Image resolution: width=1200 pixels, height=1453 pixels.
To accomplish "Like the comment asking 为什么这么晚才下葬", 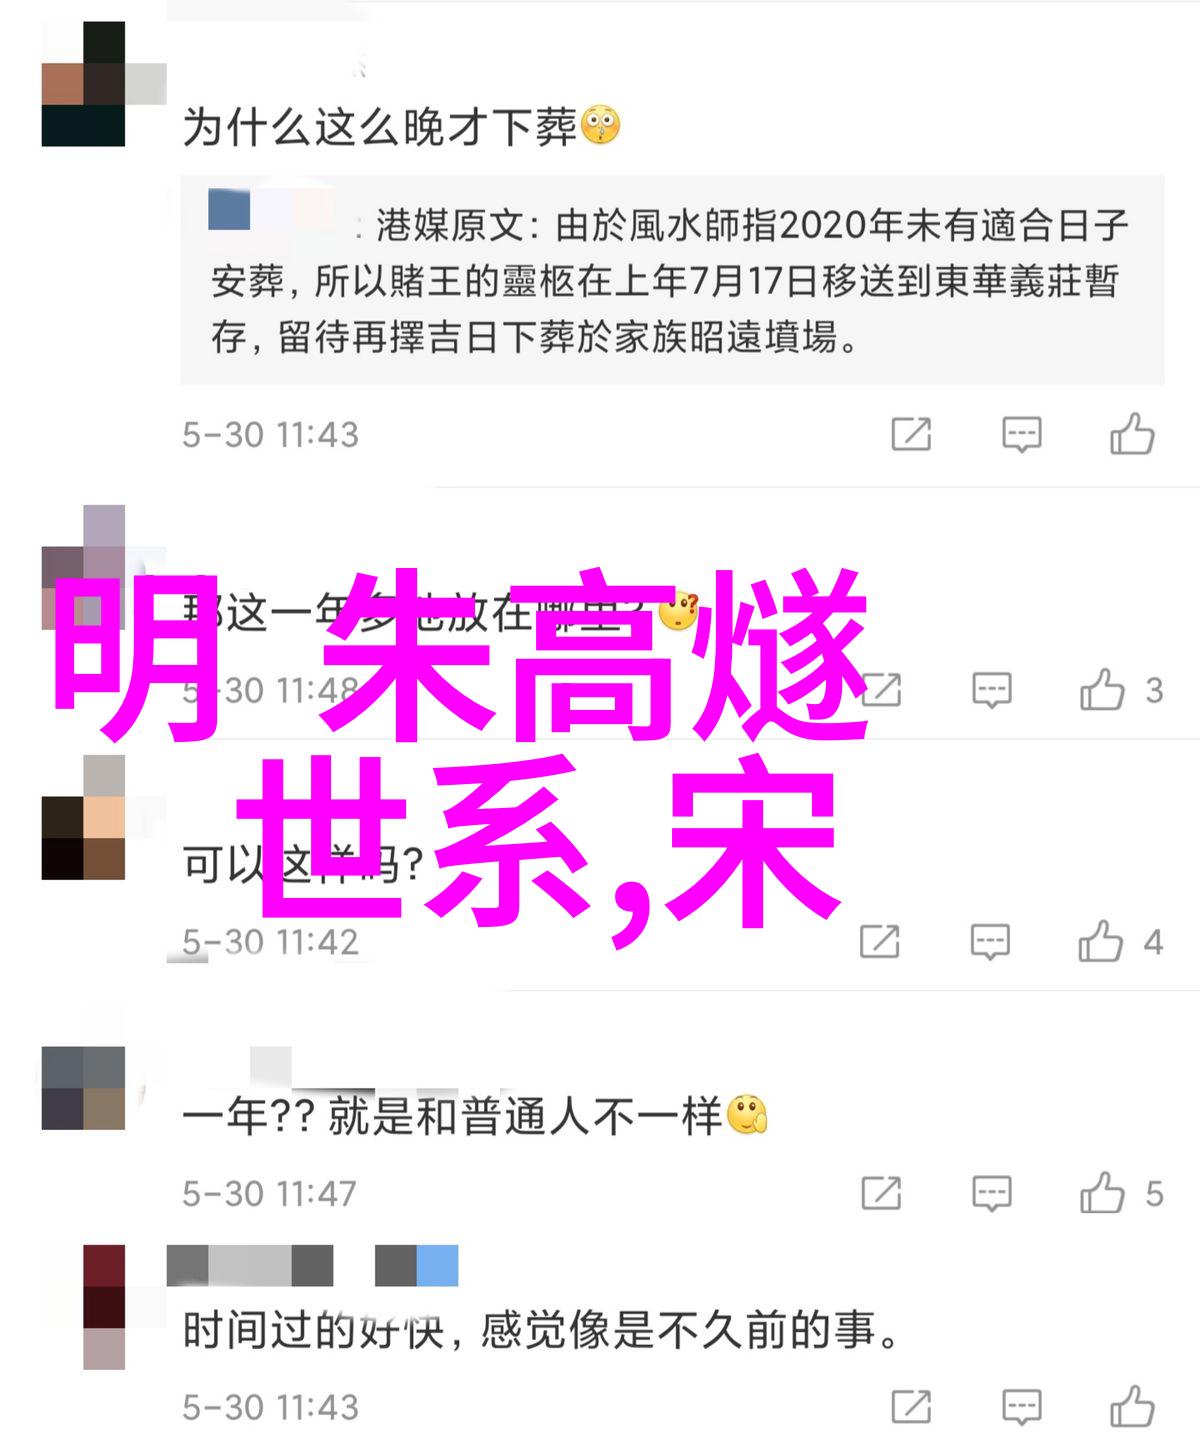I will tap(1132, 434).
